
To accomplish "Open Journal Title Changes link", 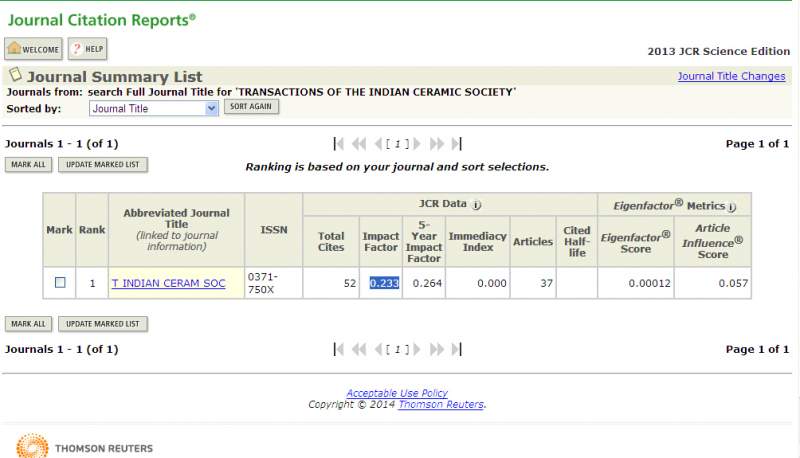I will [x=731, y=76].
